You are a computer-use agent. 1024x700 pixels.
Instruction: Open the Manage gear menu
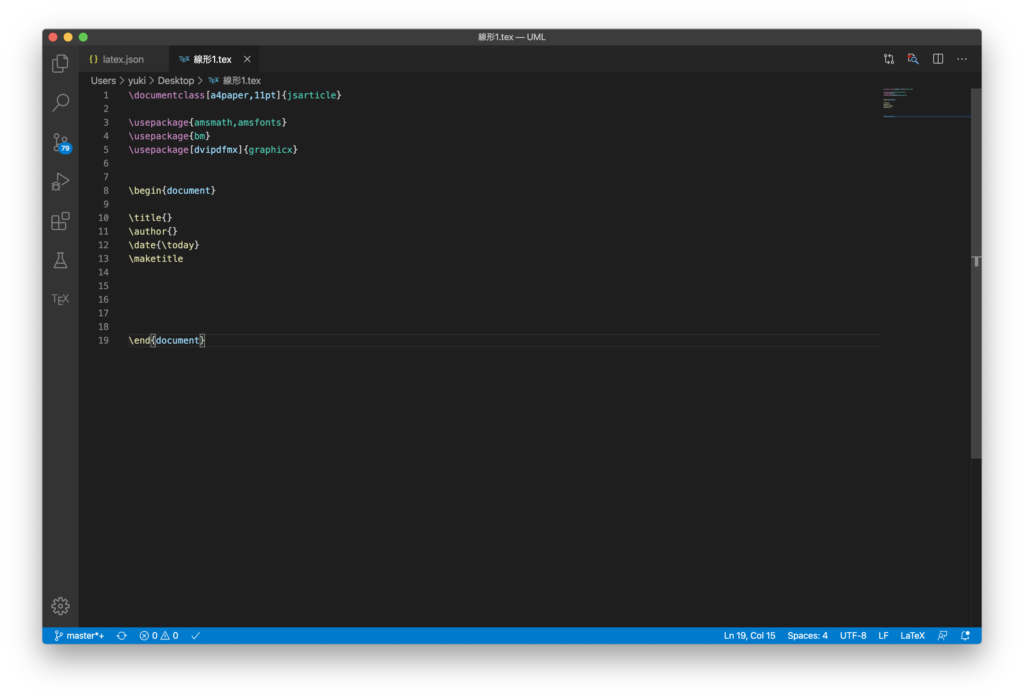coord(60,605)
